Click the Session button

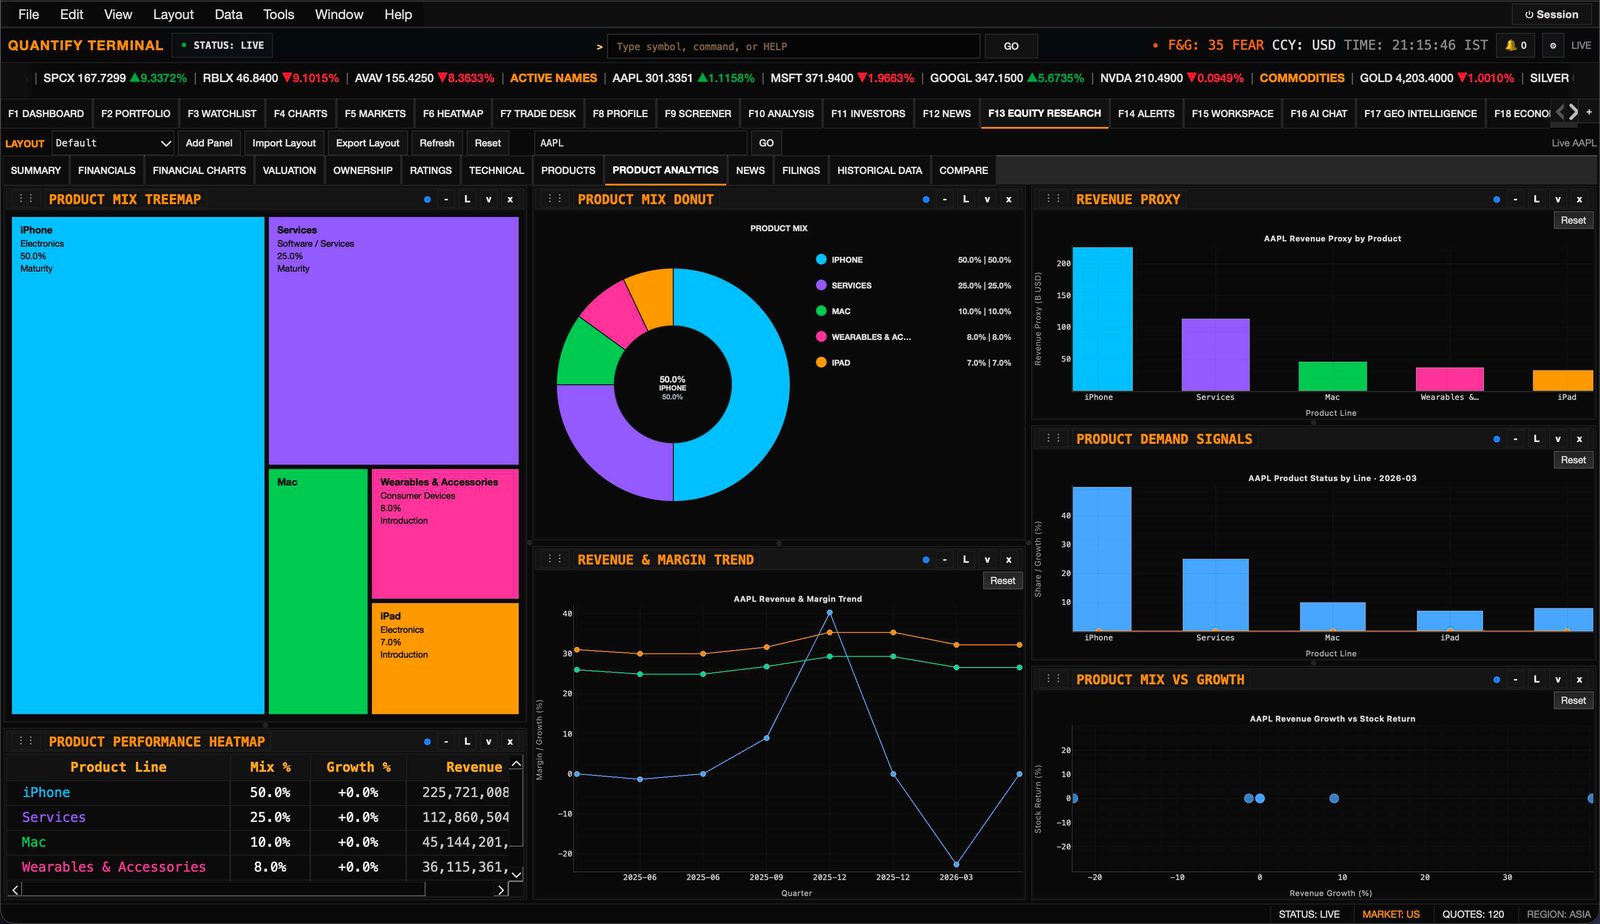(x=1551, y=15)
